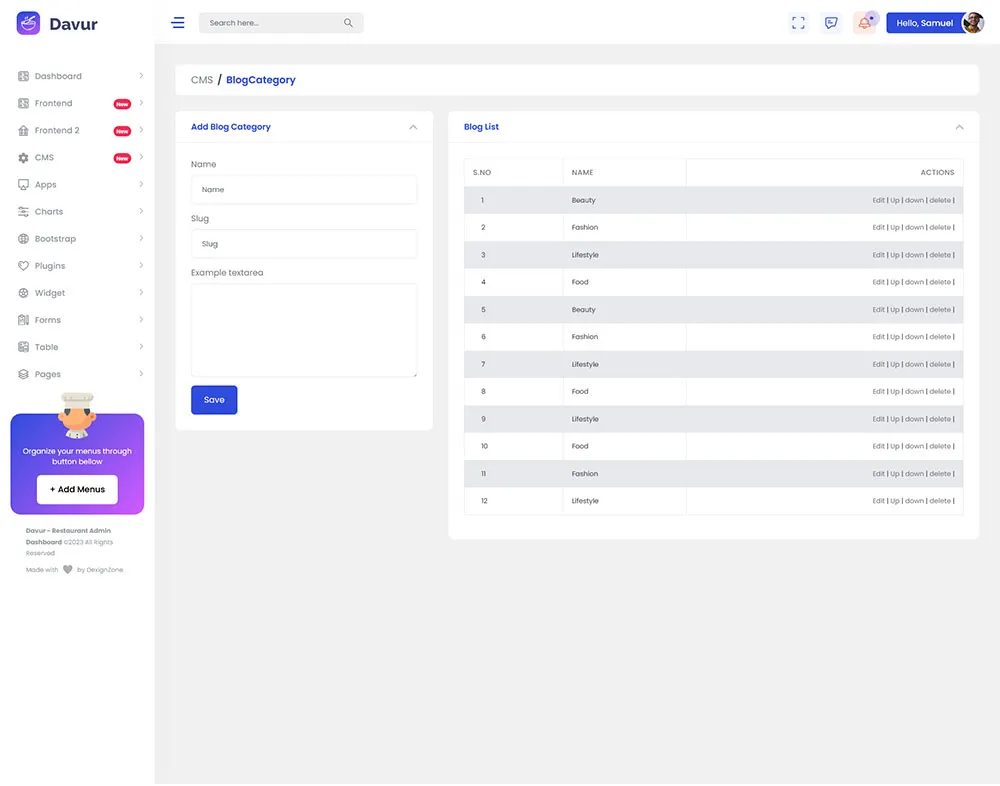Click Samuel's profile avatar
Image resolution: width=1000 pixels, height=786 pixels.
[973, 23]
